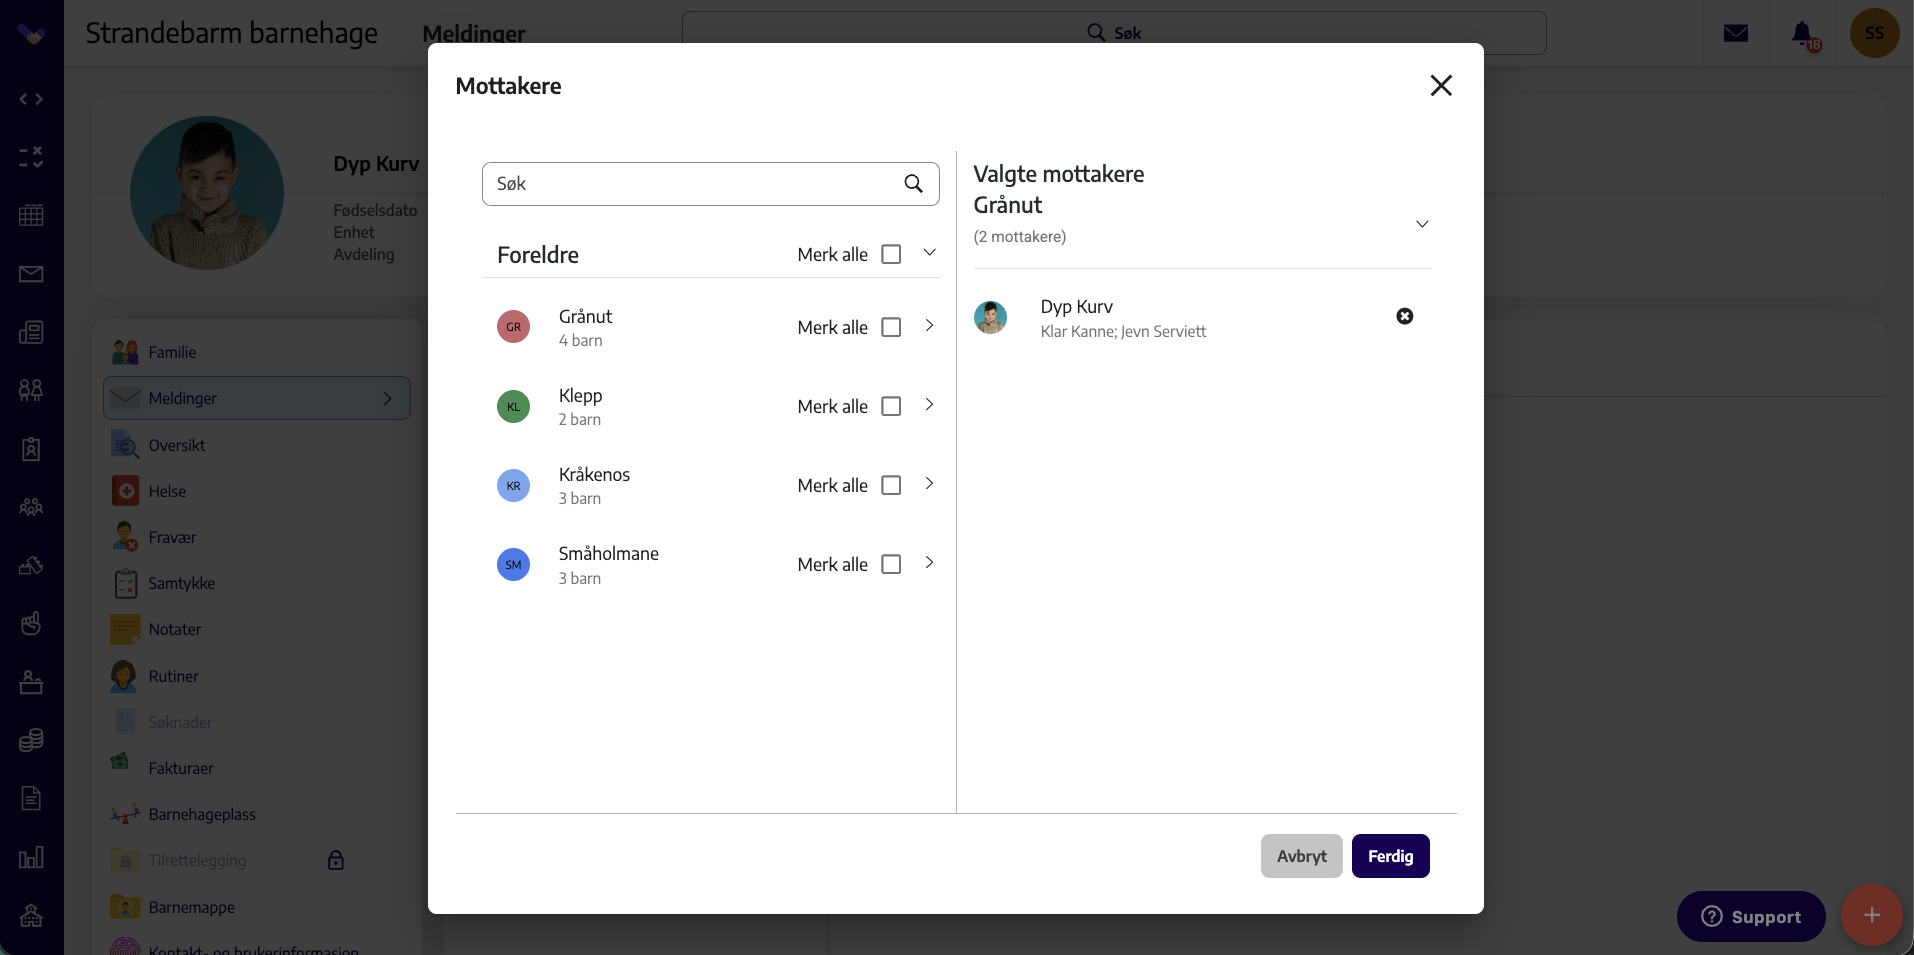
Task: Click the Søk field in Mottakere dialog
Action: pyautogui.click(x=710, y=184)
